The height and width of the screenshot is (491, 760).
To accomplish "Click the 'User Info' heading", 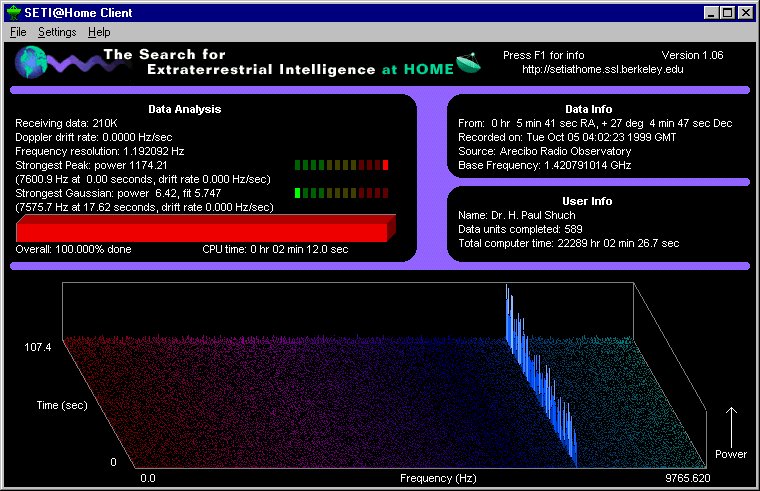I will (587, 201).
